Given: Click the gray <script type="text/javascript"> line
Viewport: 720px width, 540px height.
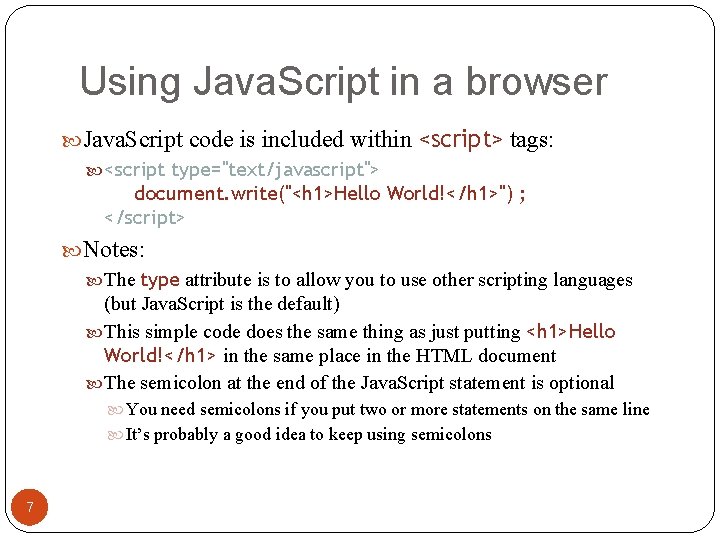Looking at the screenshot, I should (241, 170).
